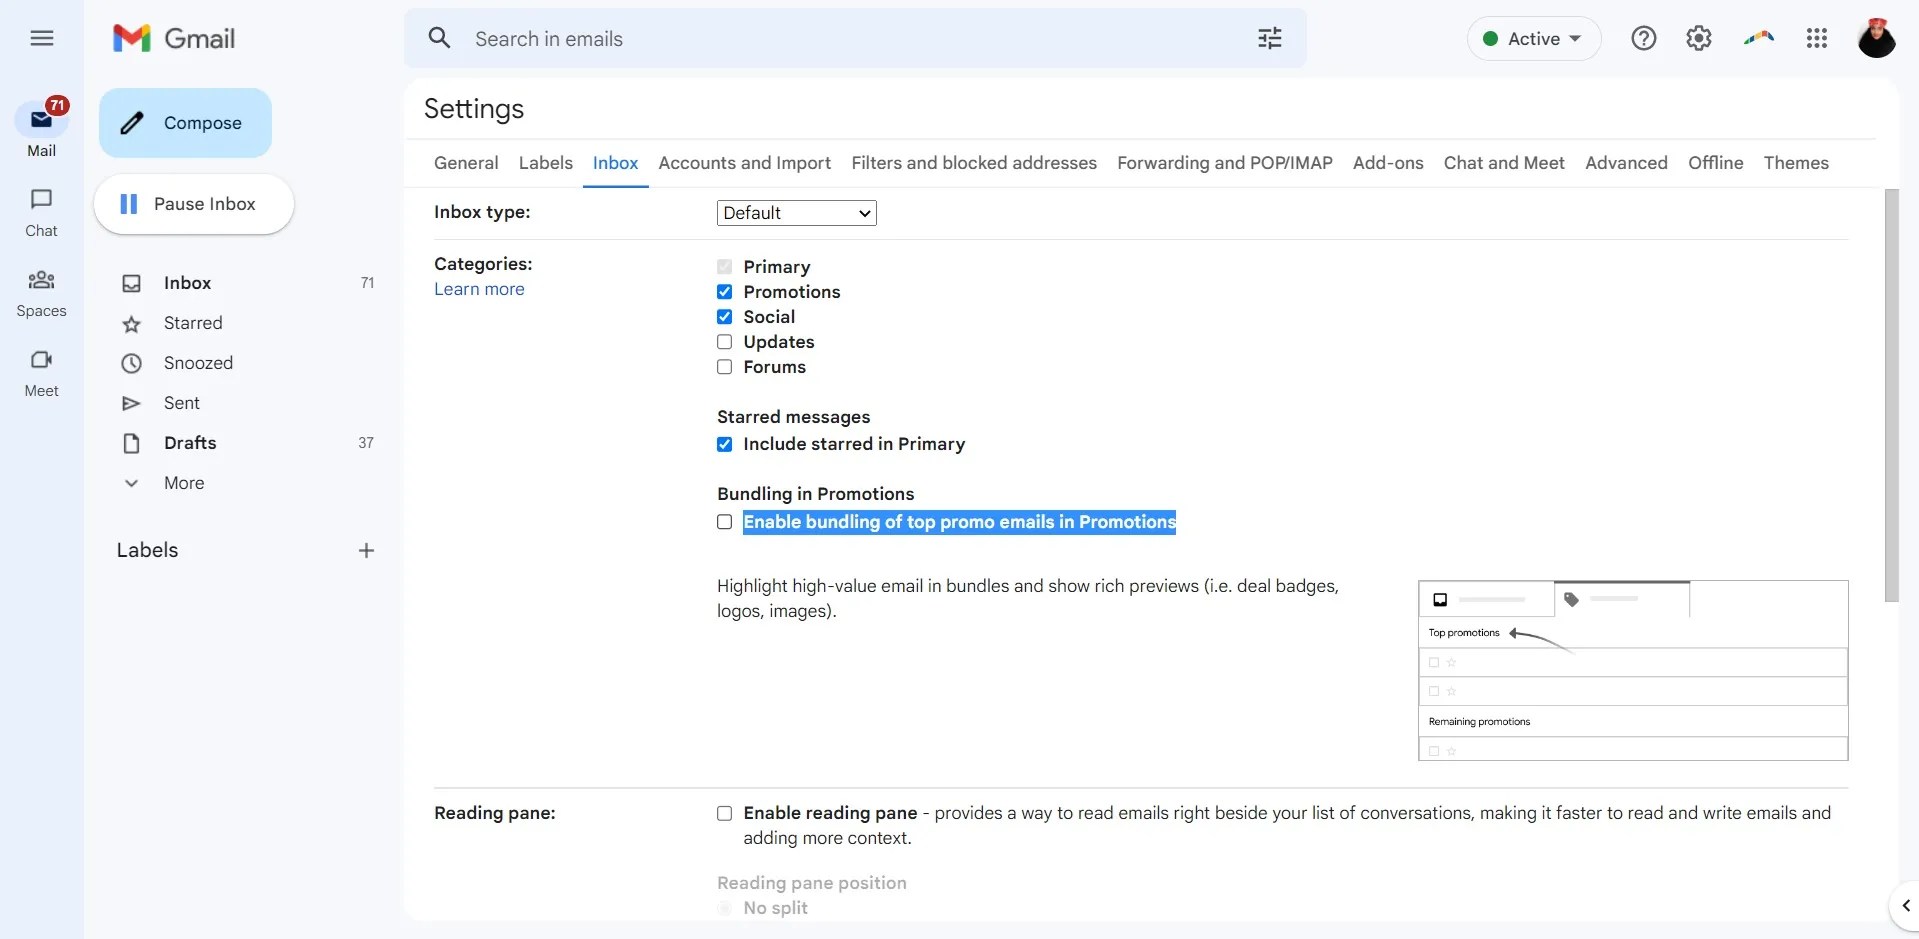Open the Learn more link under Categories
This screenshot has width=1919, height=939.
coord(479,289)
